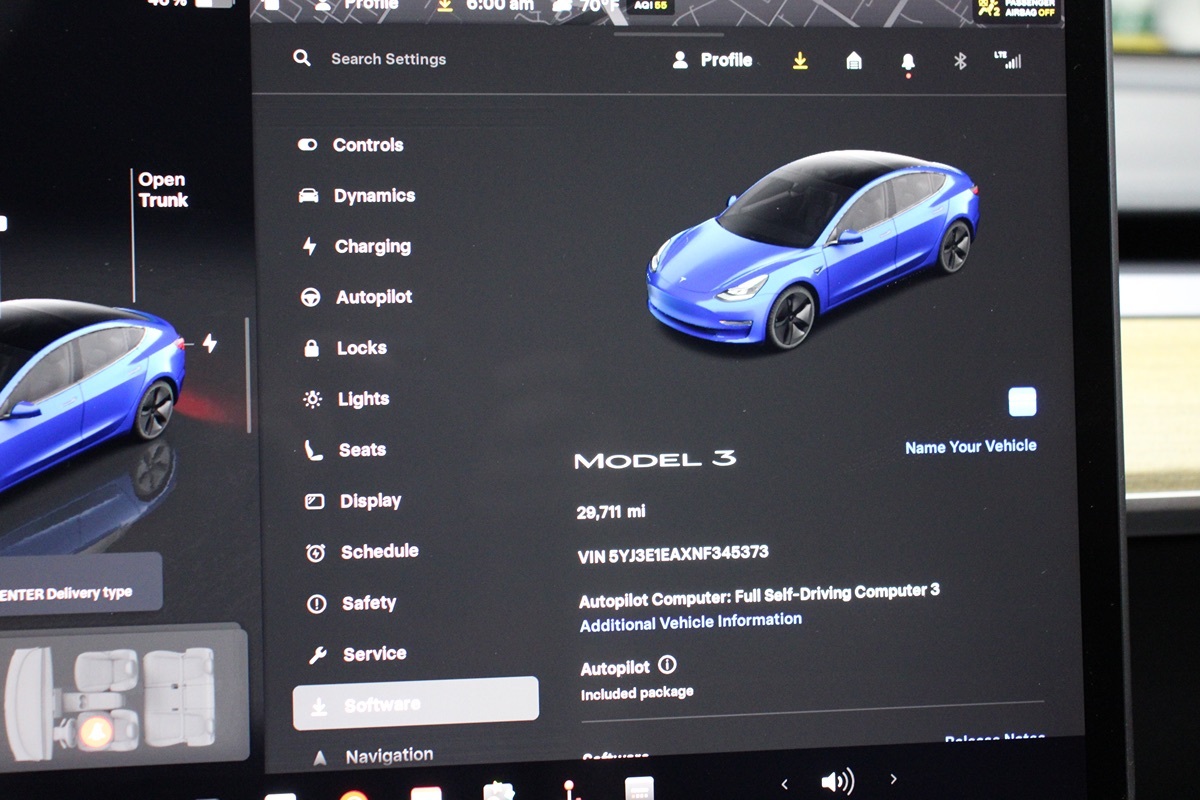This screenshot has height=800, width=1200.
Task: Select Charging in the settings sidebar
Action: pos(371,246)
